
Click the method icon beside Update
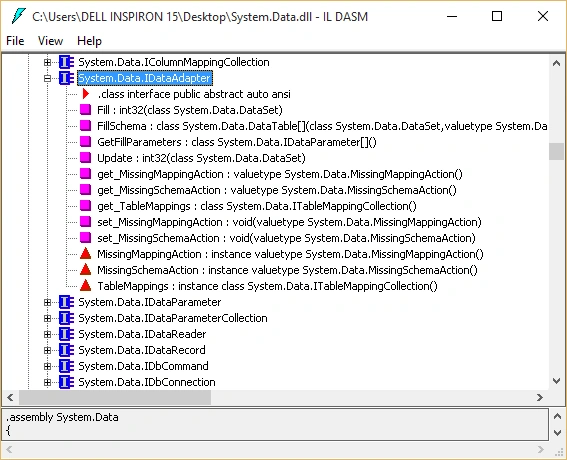pyautogui.click(x=85, y=158)
